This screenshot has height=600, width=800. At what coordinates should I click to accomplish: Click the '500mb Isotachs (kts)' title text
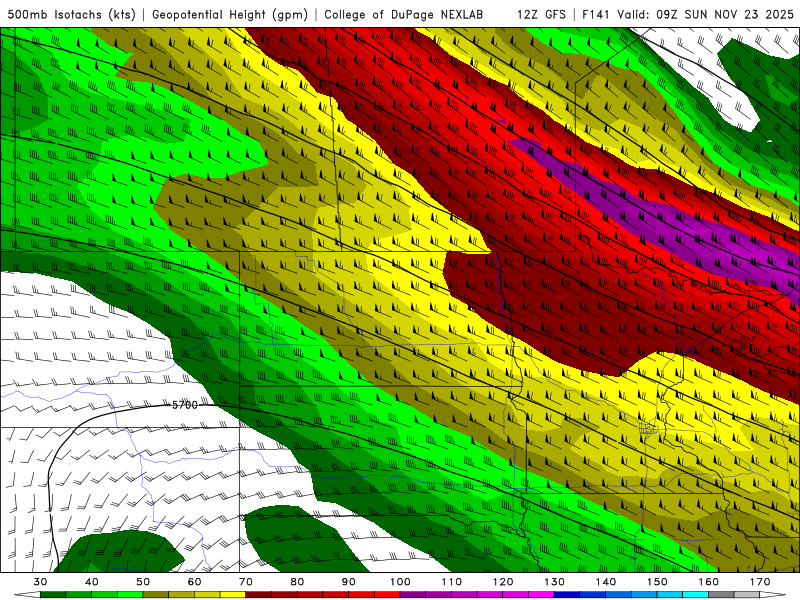72,14
